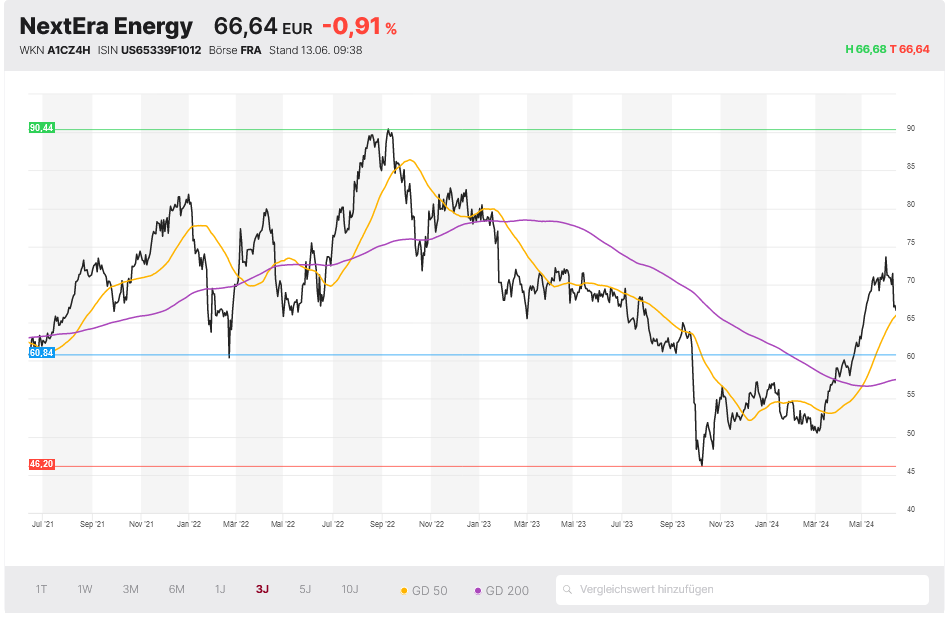Click the NextEra Energy title

(x=106, y=26)
